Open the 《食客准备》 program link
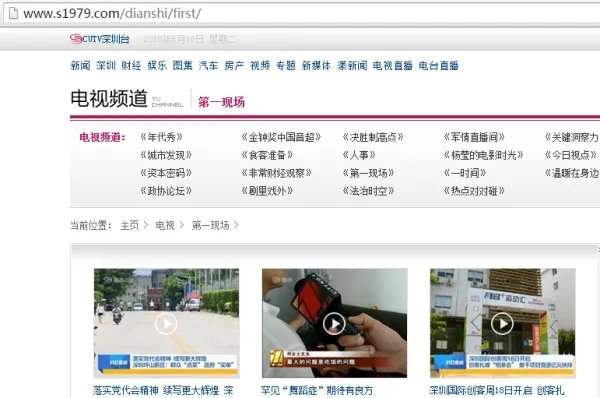The height and width of the screenshot is (398, 600). (x=267, y=155)
